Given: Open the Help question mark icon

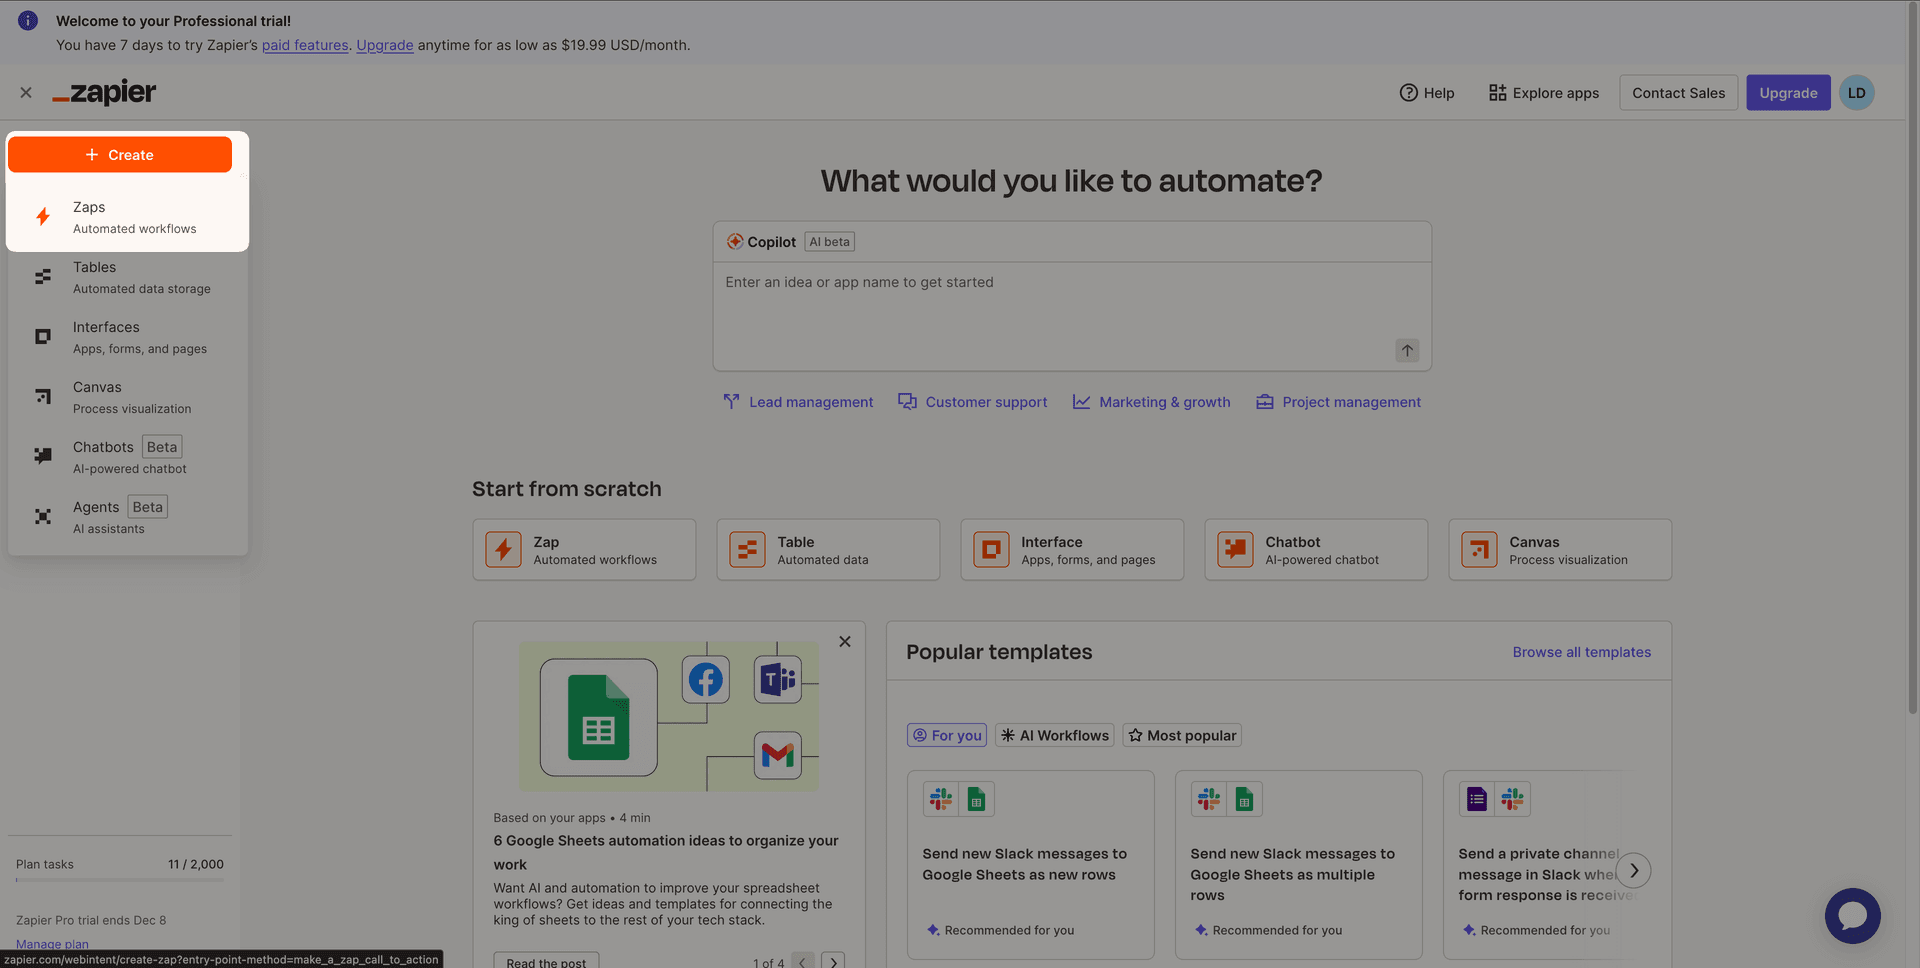Looking at the screenshot, I should click(x=1409, y=92).
